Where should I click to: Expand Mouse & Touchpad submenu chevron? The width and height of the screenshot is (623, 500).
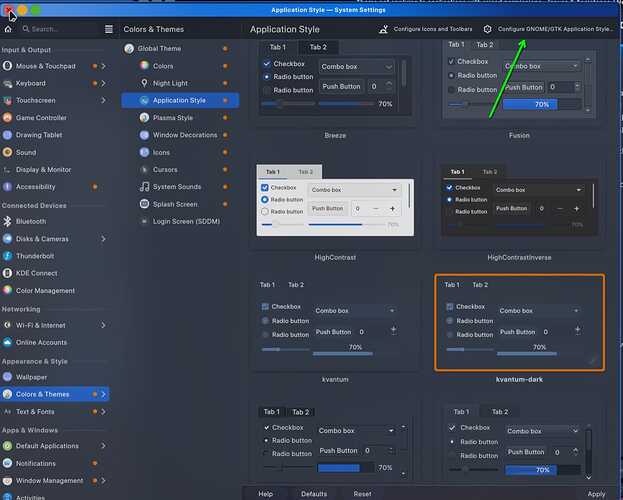tap(103, 66)
